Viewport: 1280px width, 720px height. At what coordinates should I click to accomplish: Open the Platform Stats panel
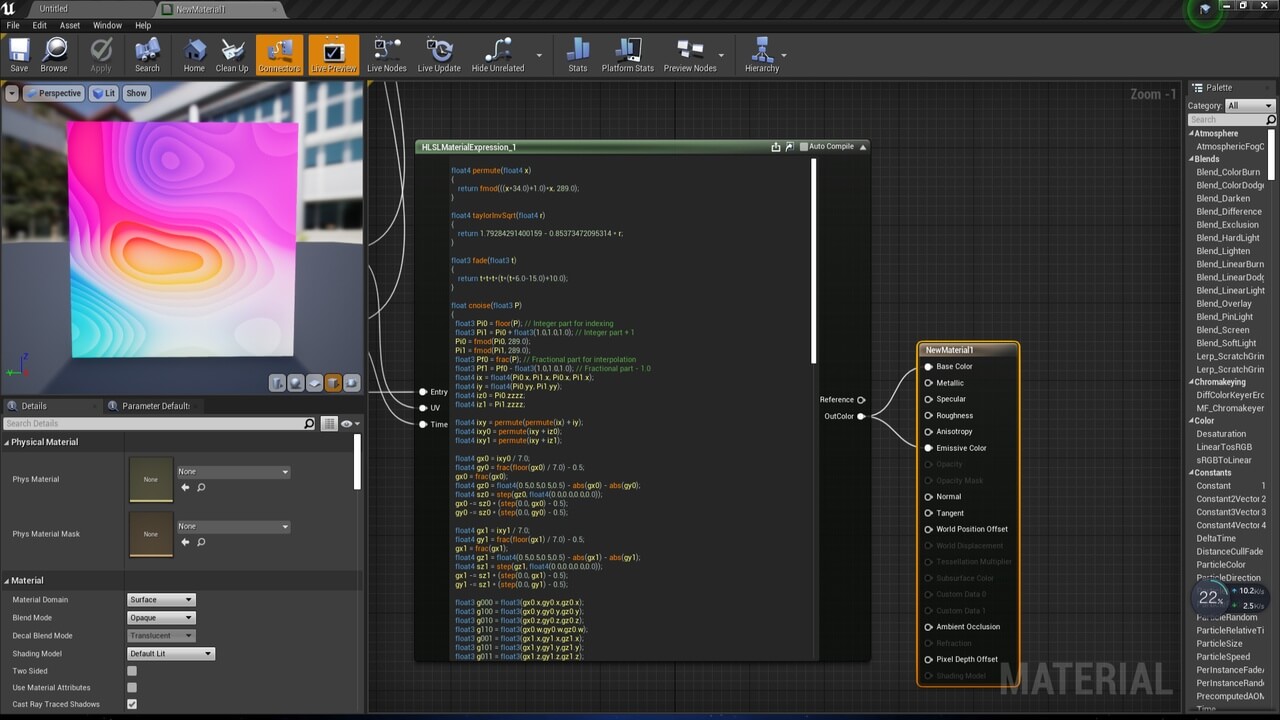point(627,54)
